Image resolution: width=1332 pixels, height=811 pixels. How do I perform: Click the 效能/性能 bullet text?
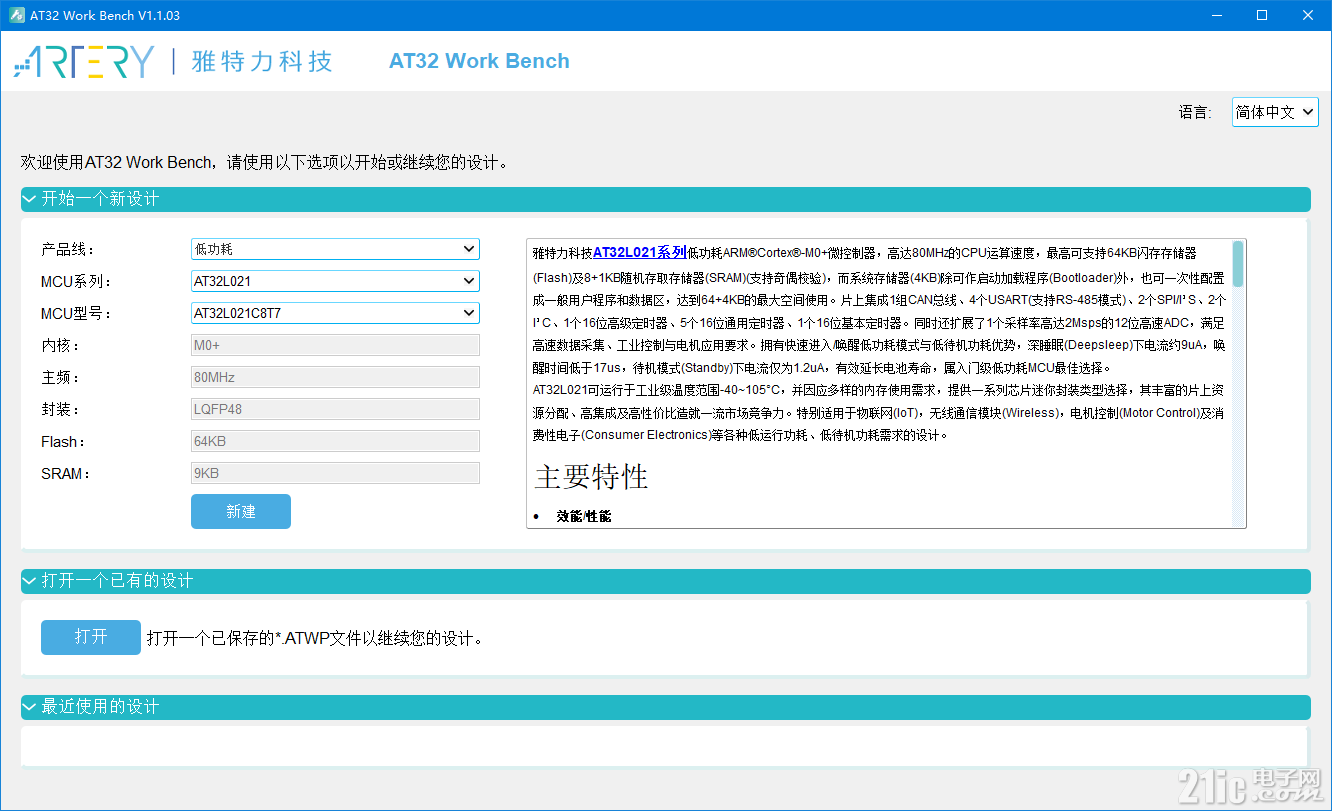584,516
